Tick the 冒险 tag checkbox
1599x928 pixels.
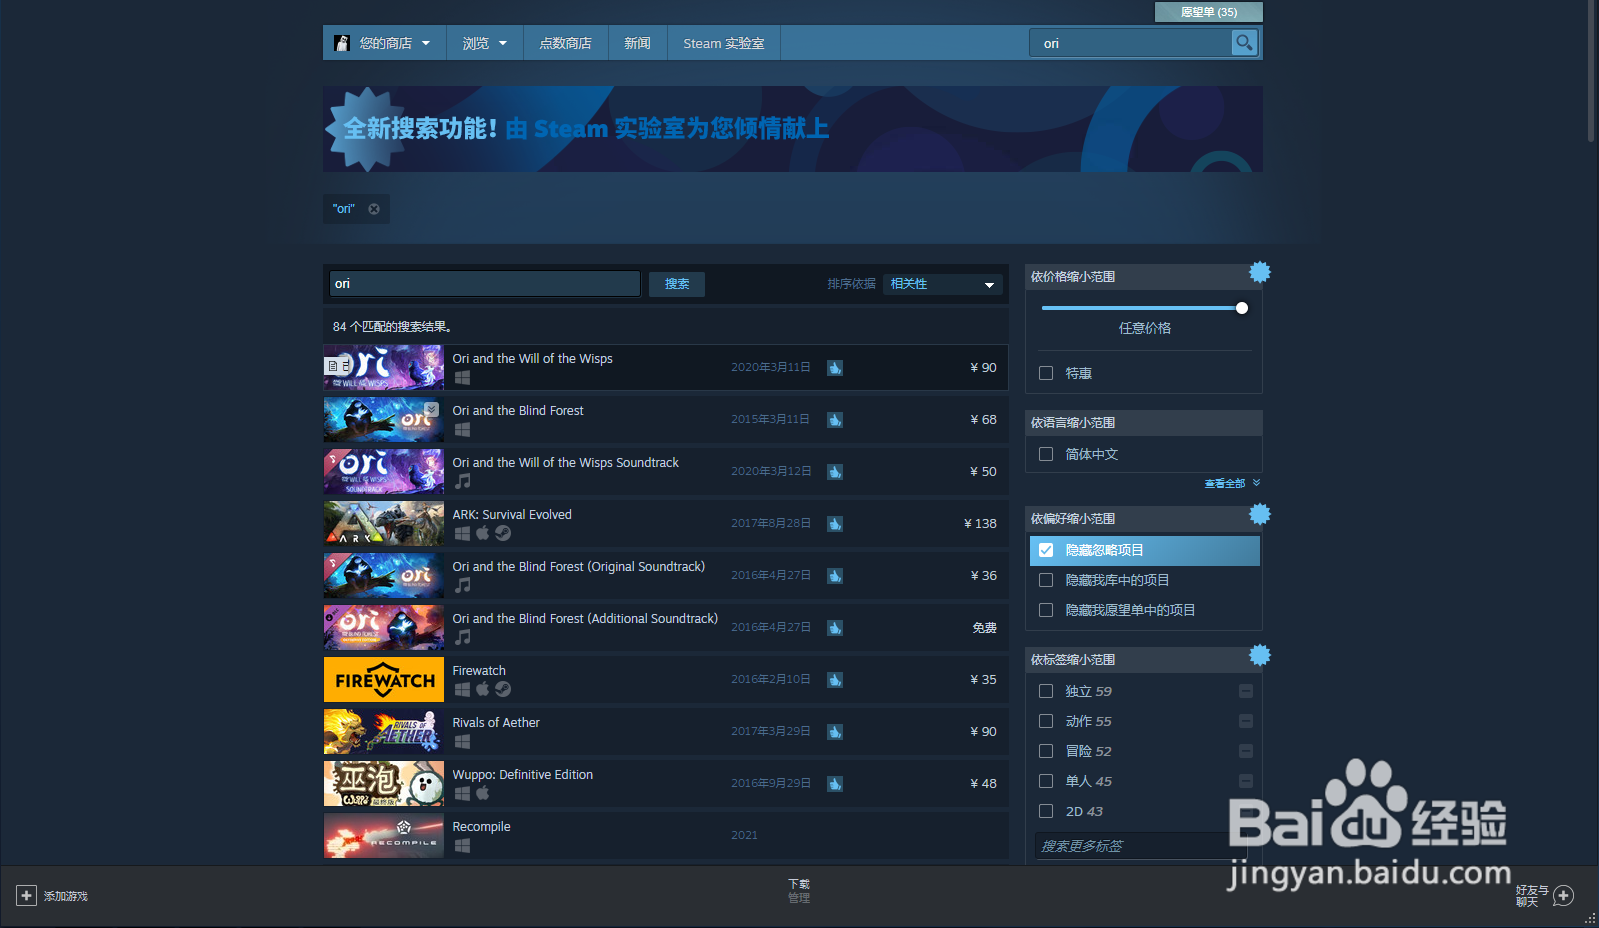point(1046,751)
